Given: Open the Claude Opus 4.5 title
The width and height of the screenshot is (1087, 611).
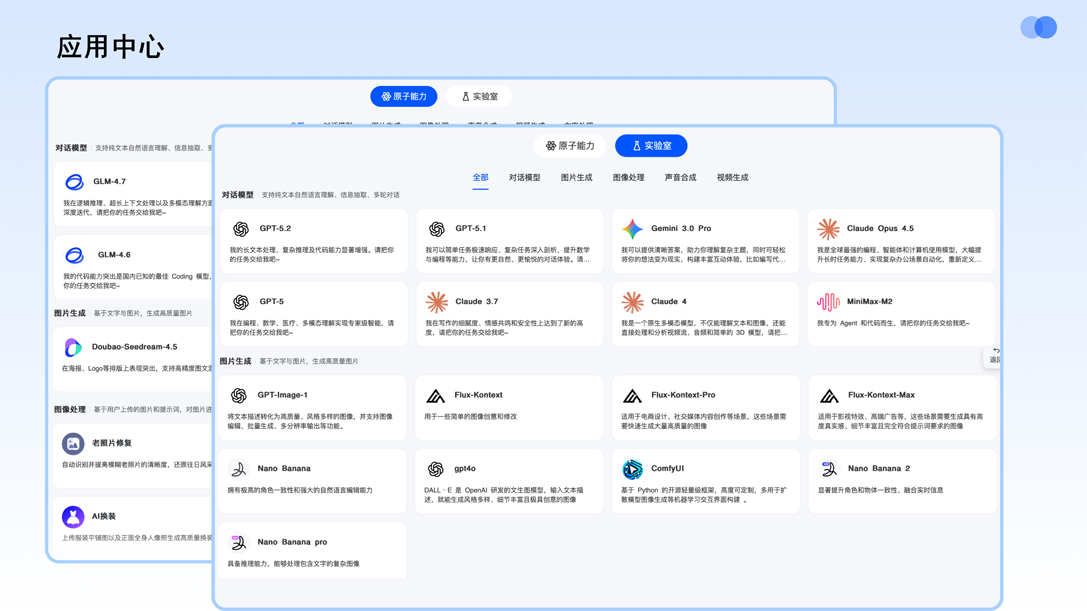Looking at the screenshot, I should (880, 228).
